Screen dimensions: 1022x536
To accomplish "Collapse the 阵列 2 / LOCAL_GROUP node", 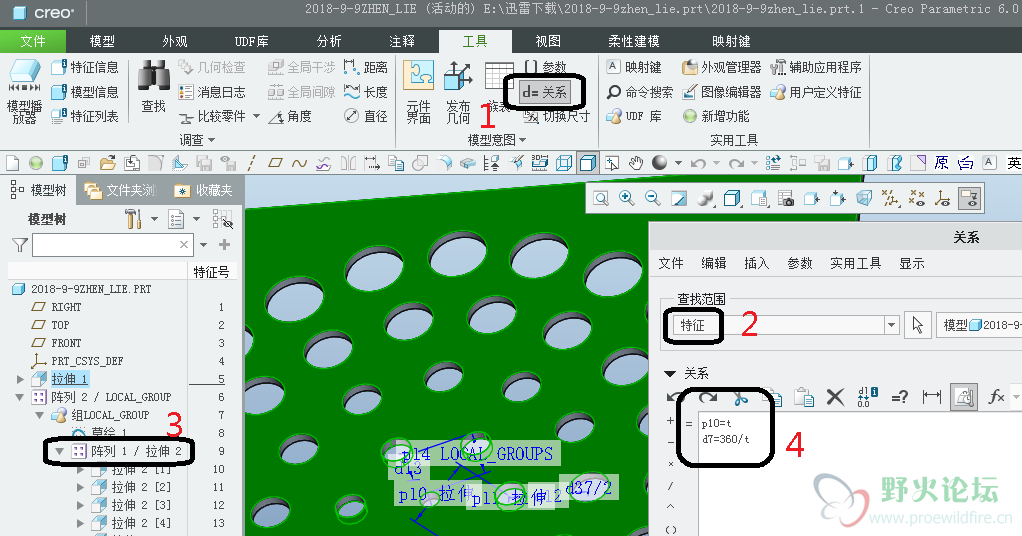I will [20, 397].
